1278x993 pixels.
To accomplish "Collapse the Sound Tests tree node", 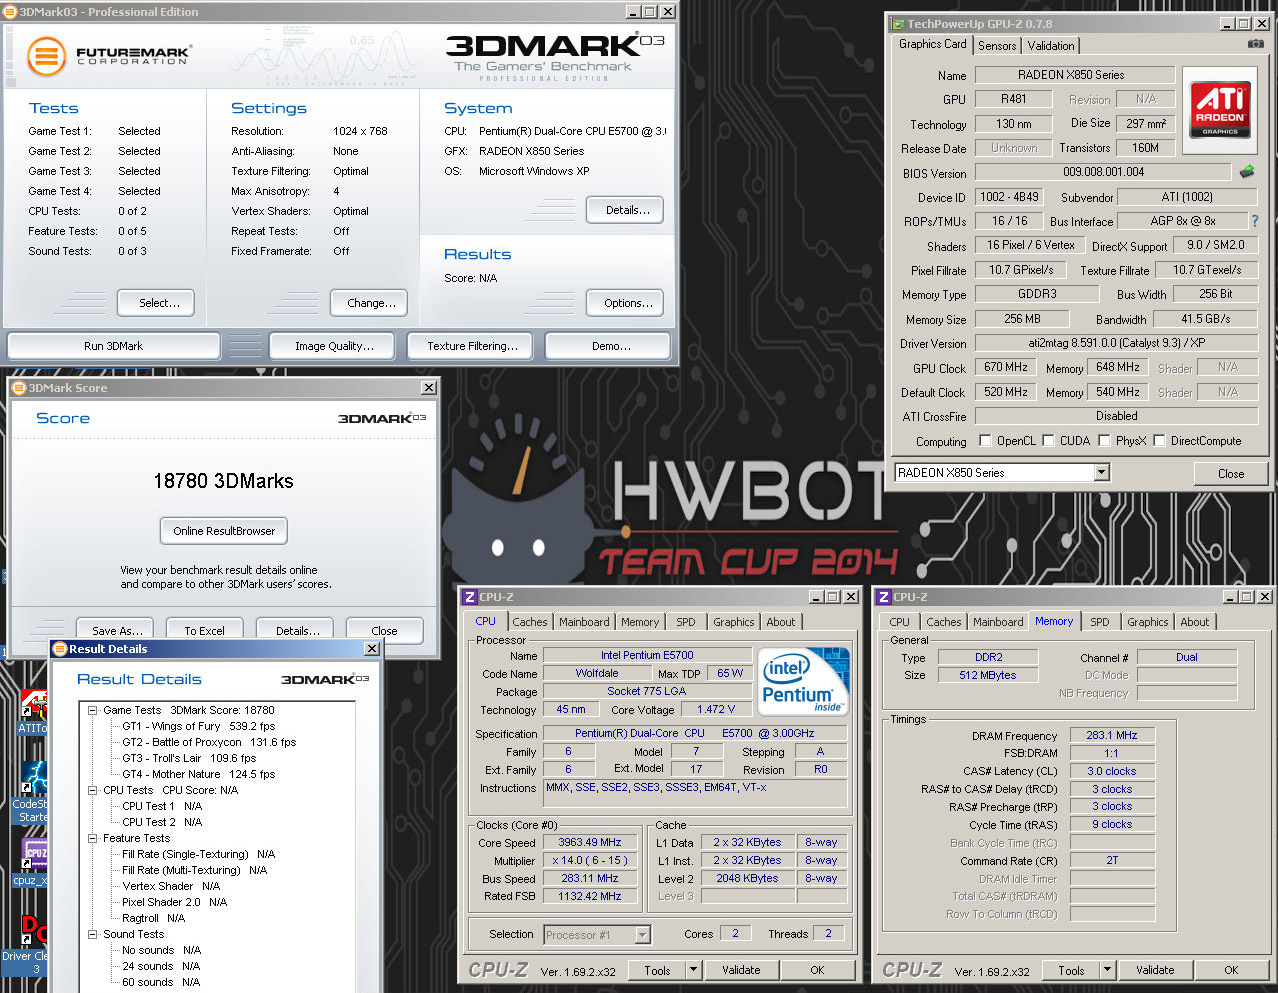I will click(92, 934).
